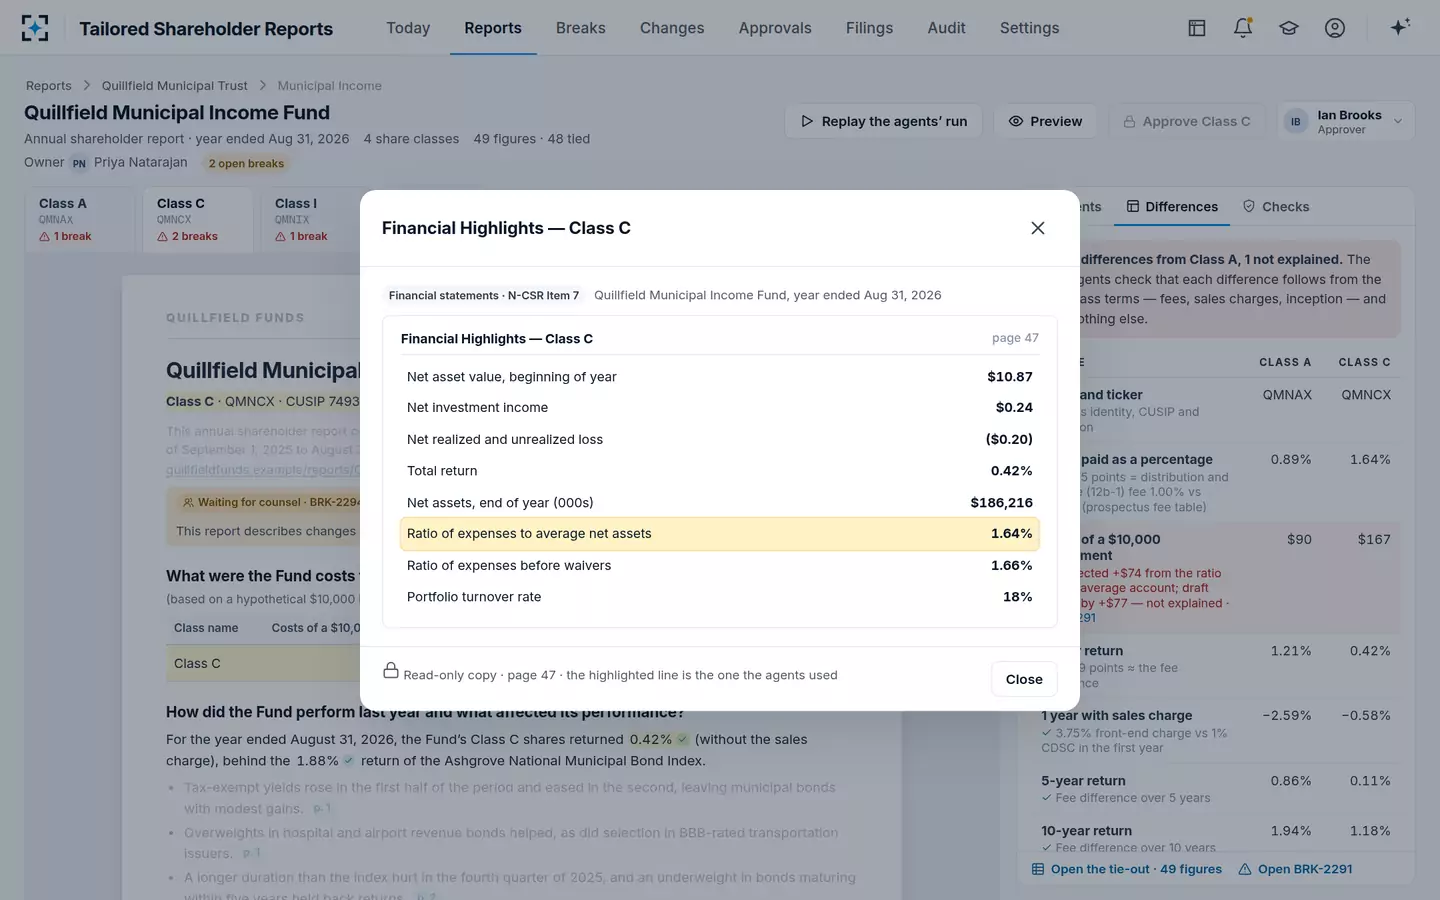The height and width of the screenshot is (900, 1440).
Task: Switch to the Today tab
Action: pyautogui.click(x=408, y=28)
